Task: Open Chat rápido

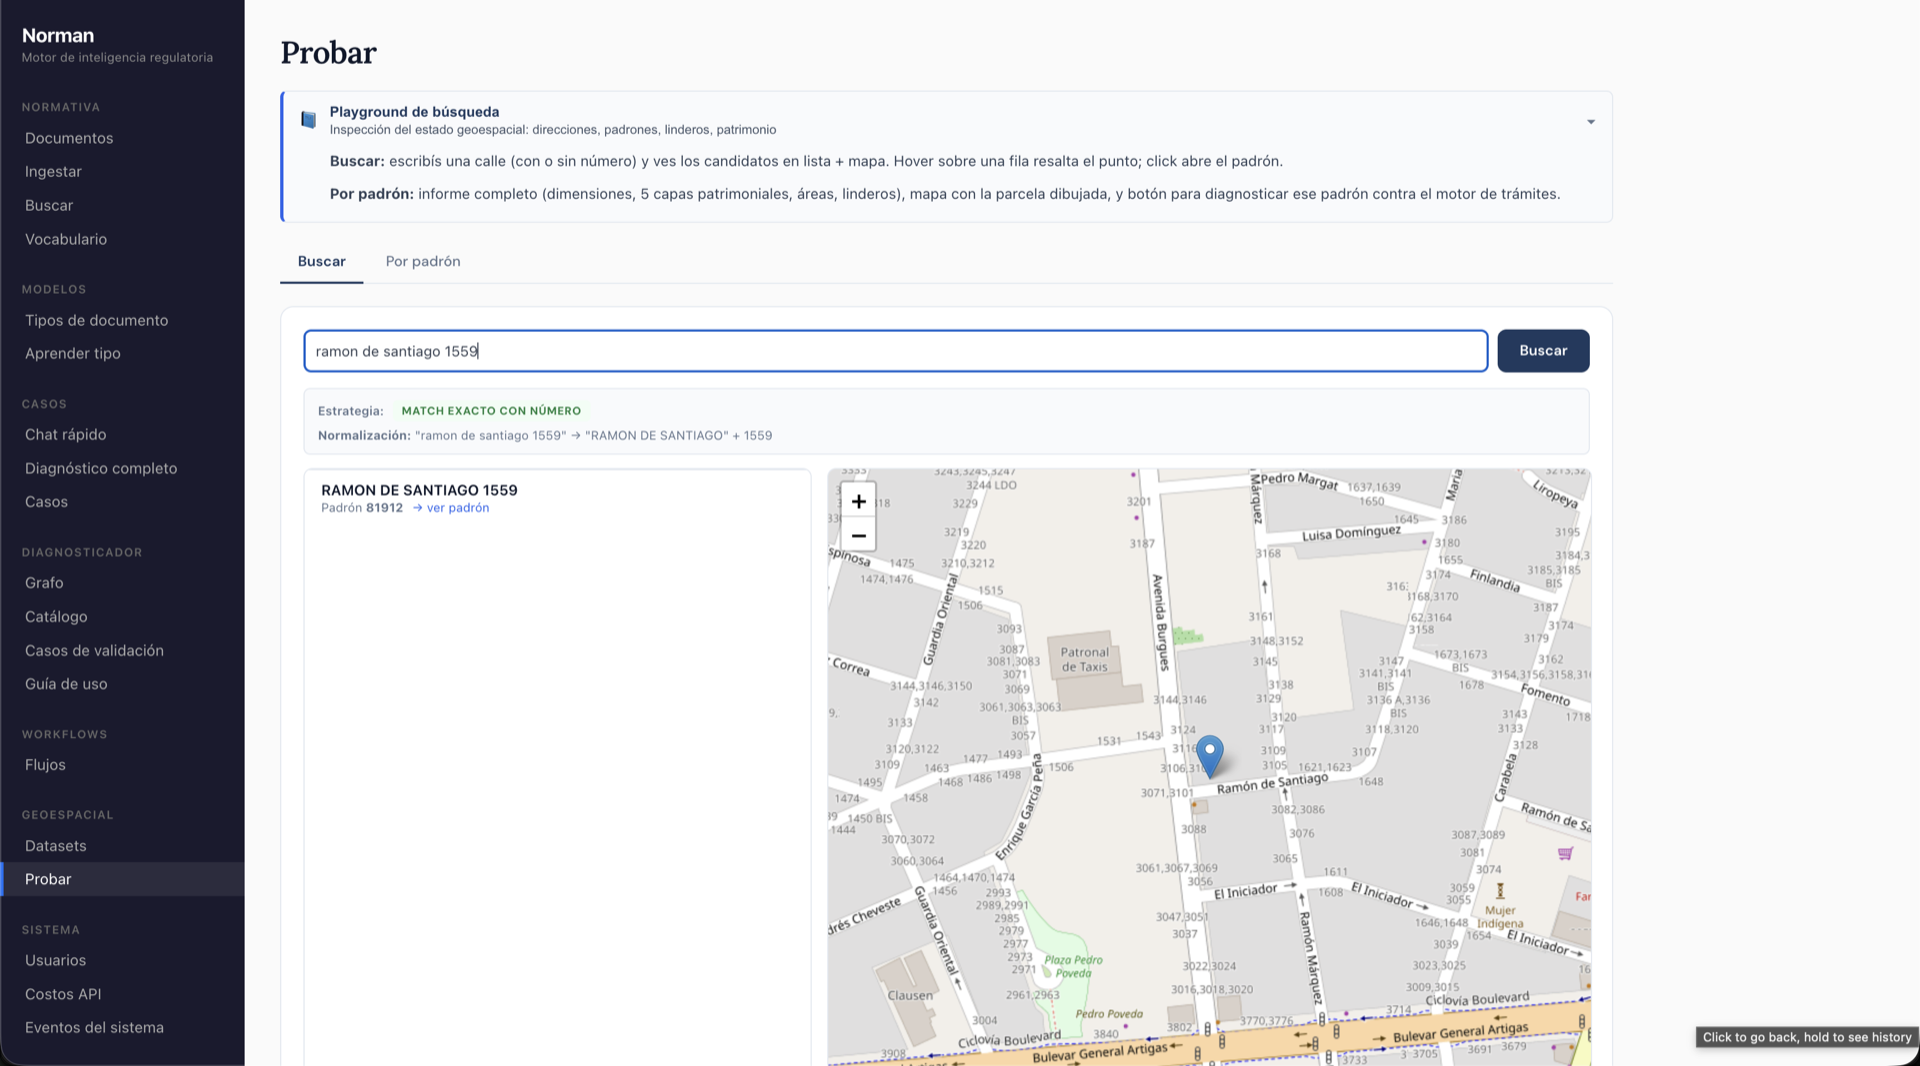Action: tap(65, 434)
